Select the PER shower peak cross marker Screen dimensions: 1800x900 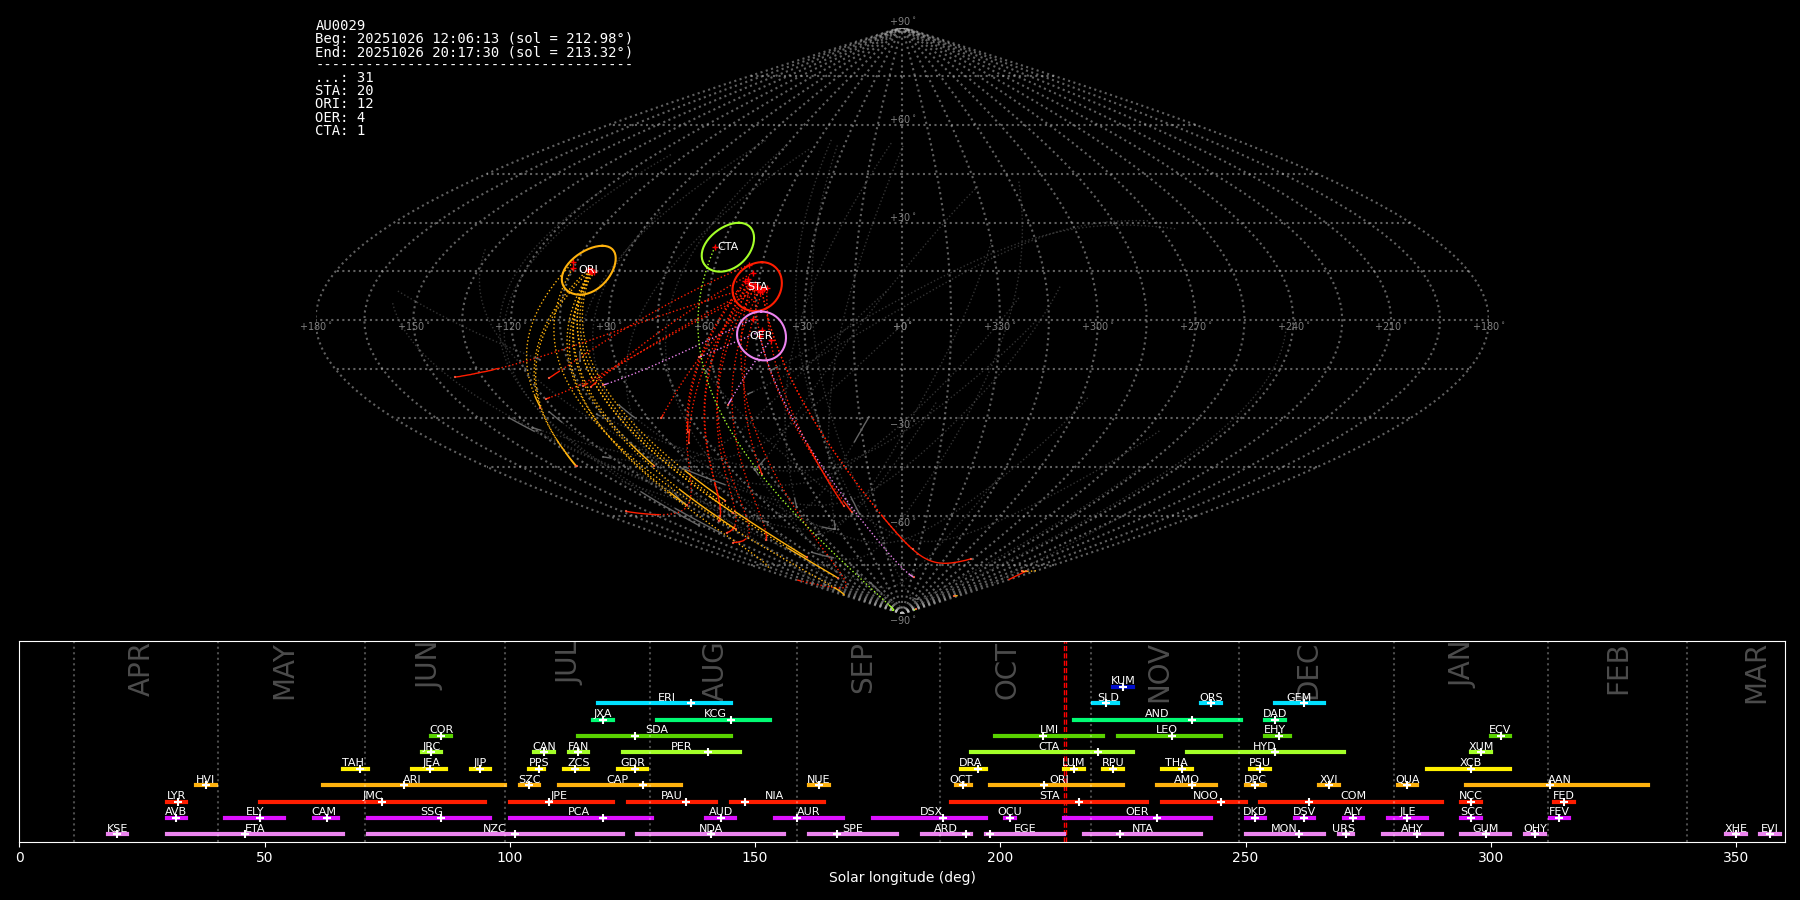(x=707, y=752)
